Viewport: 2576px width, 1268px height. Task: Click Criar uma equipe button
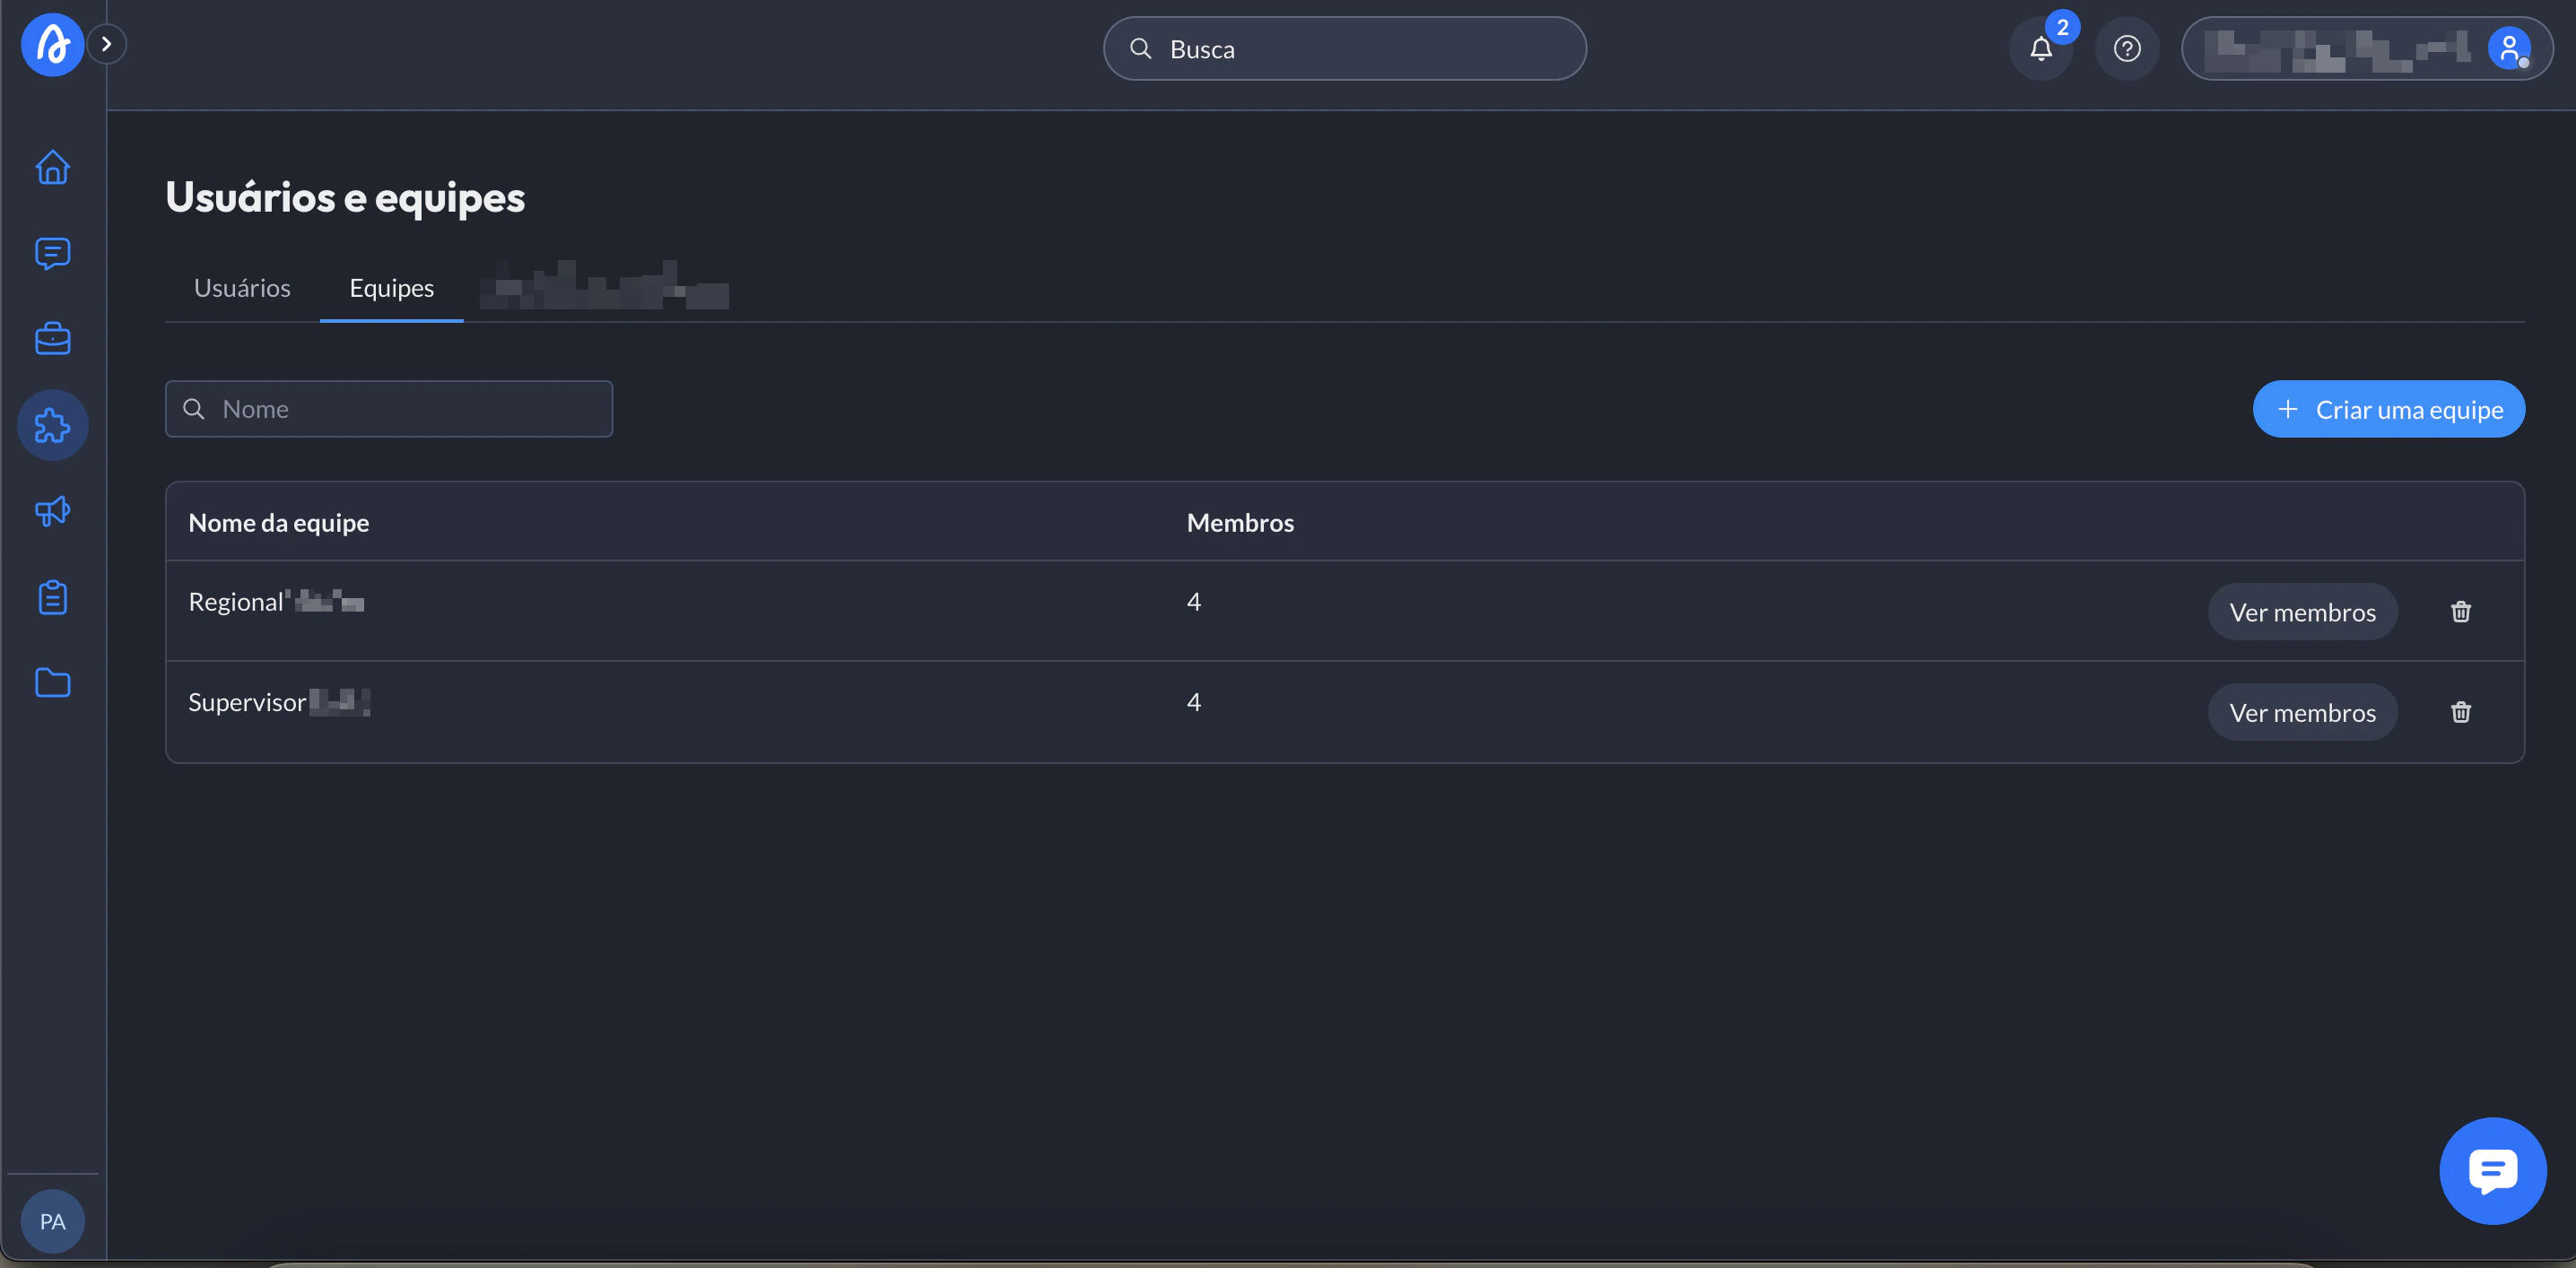click(2388, 409)
